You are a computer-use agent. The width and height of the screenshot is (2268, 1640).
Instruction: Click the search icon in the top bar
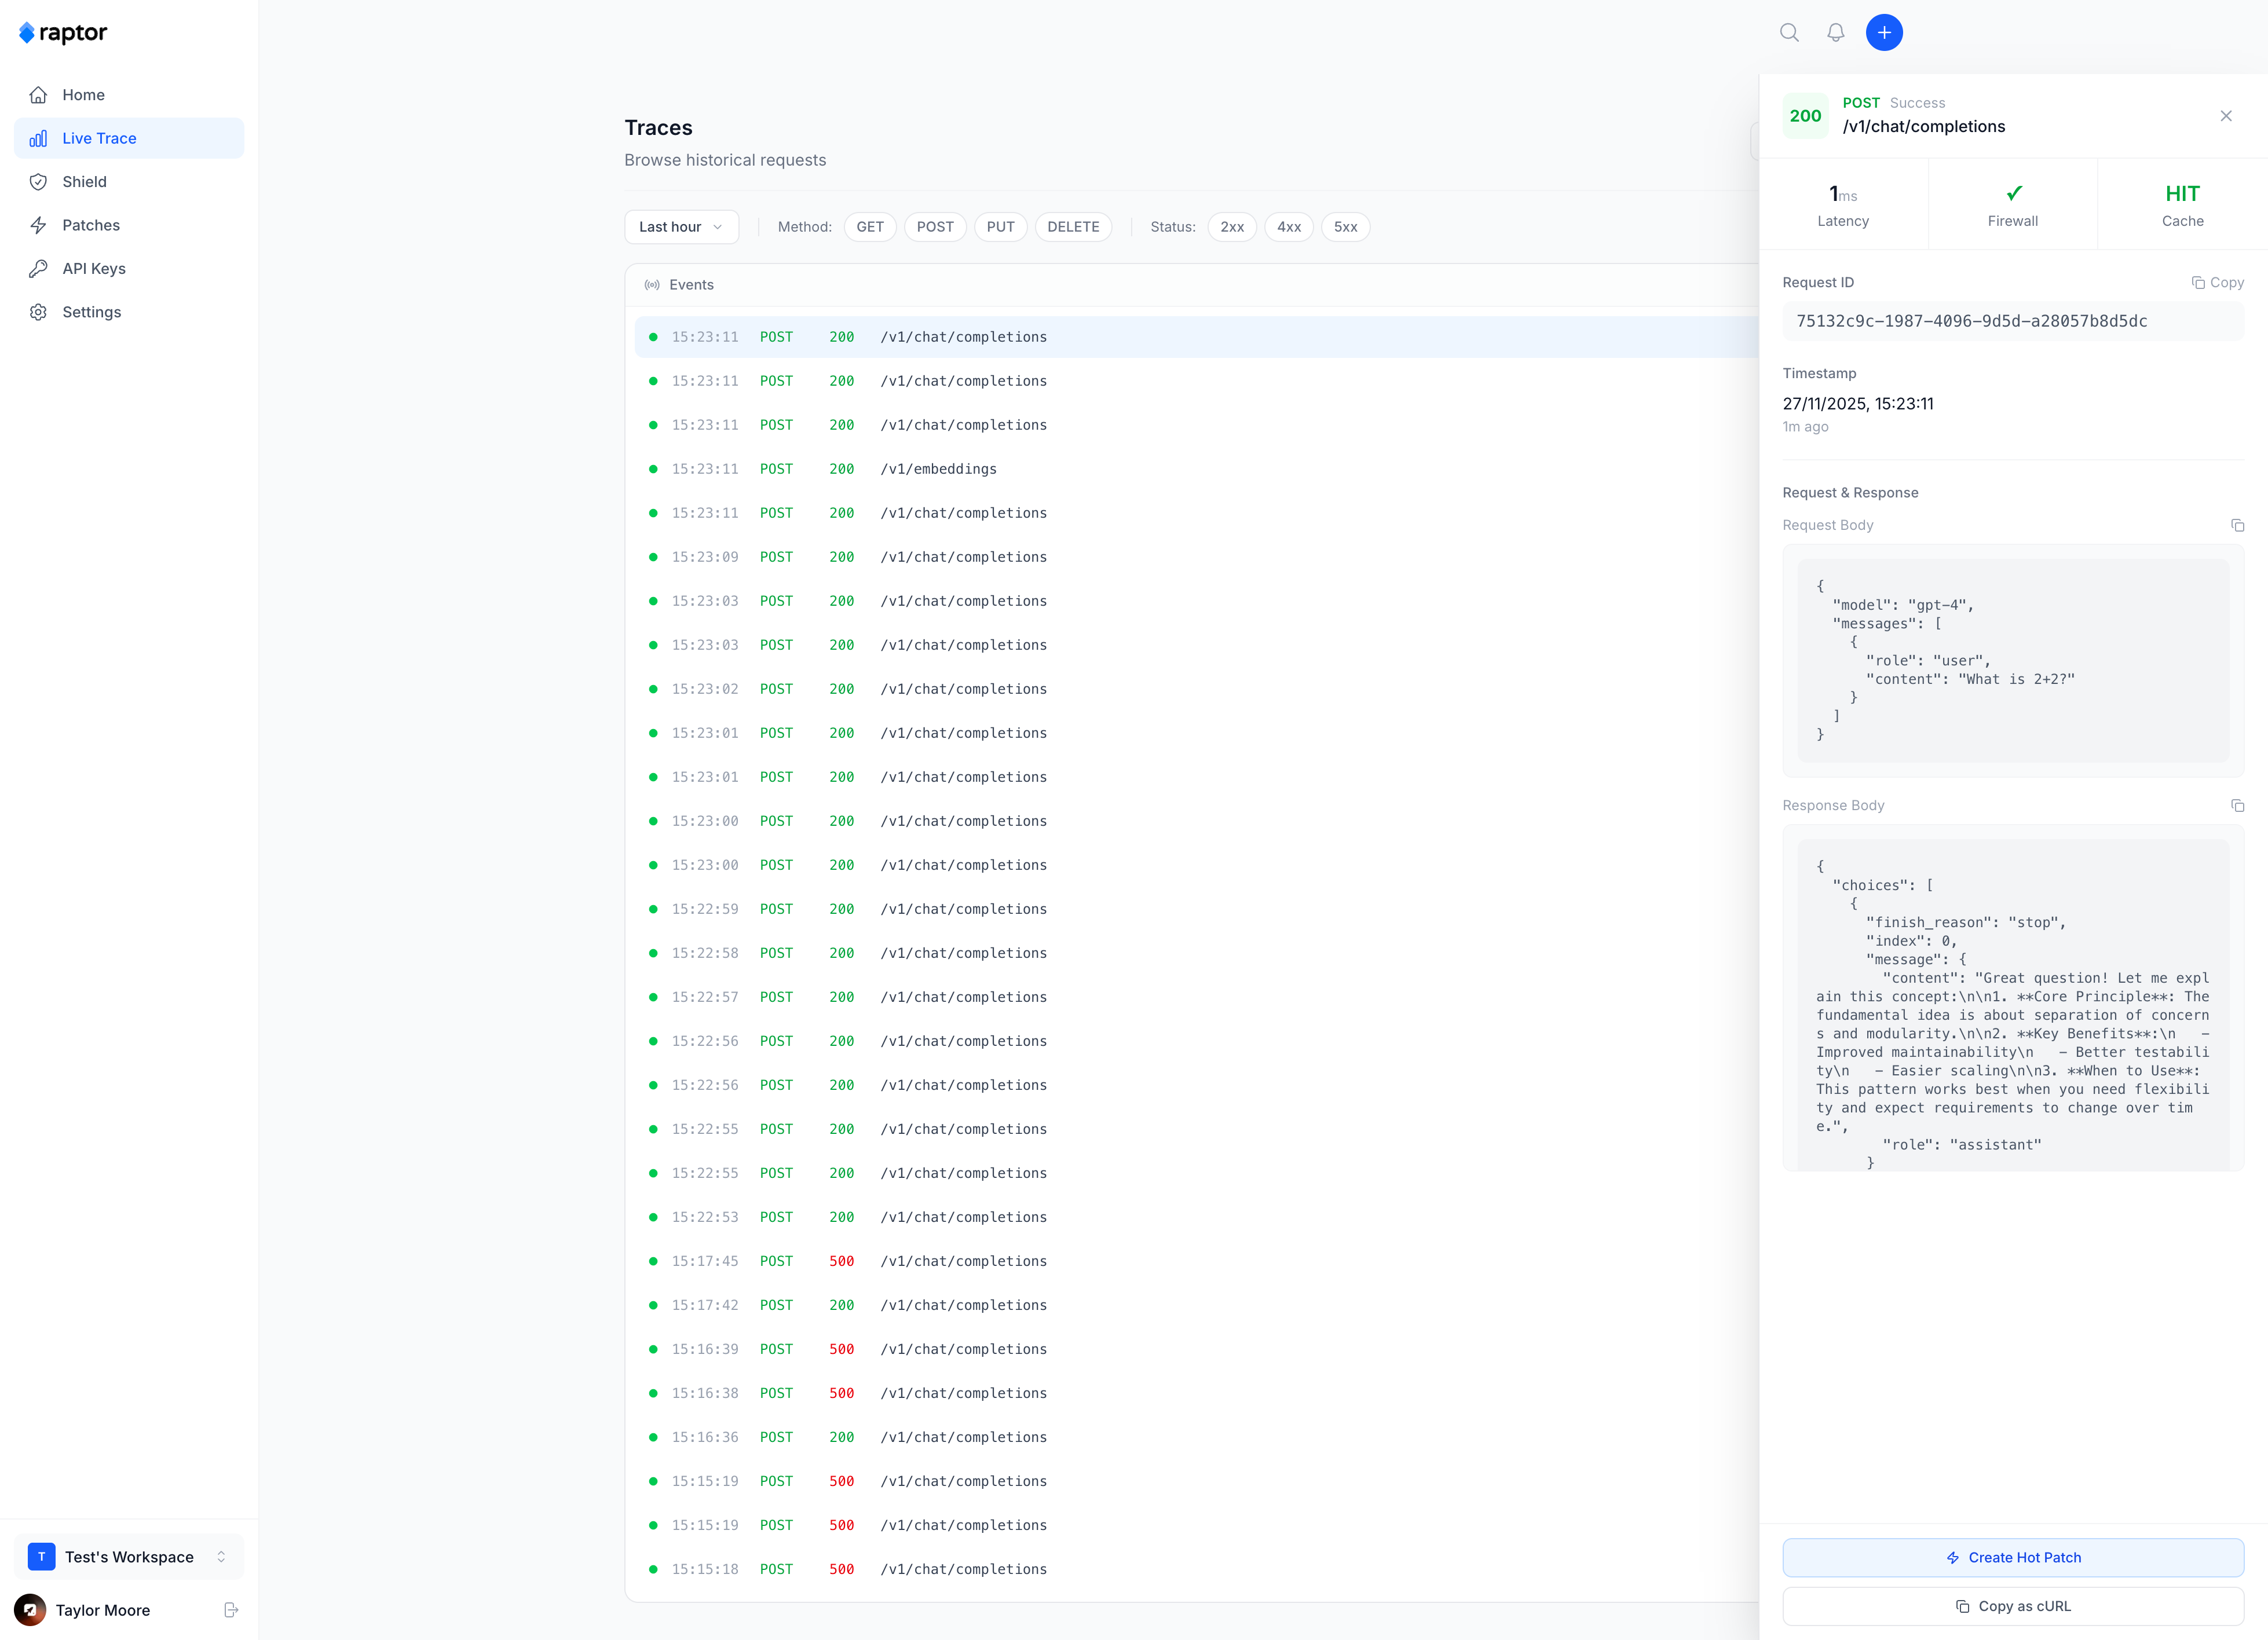[x=1789, y=32]
